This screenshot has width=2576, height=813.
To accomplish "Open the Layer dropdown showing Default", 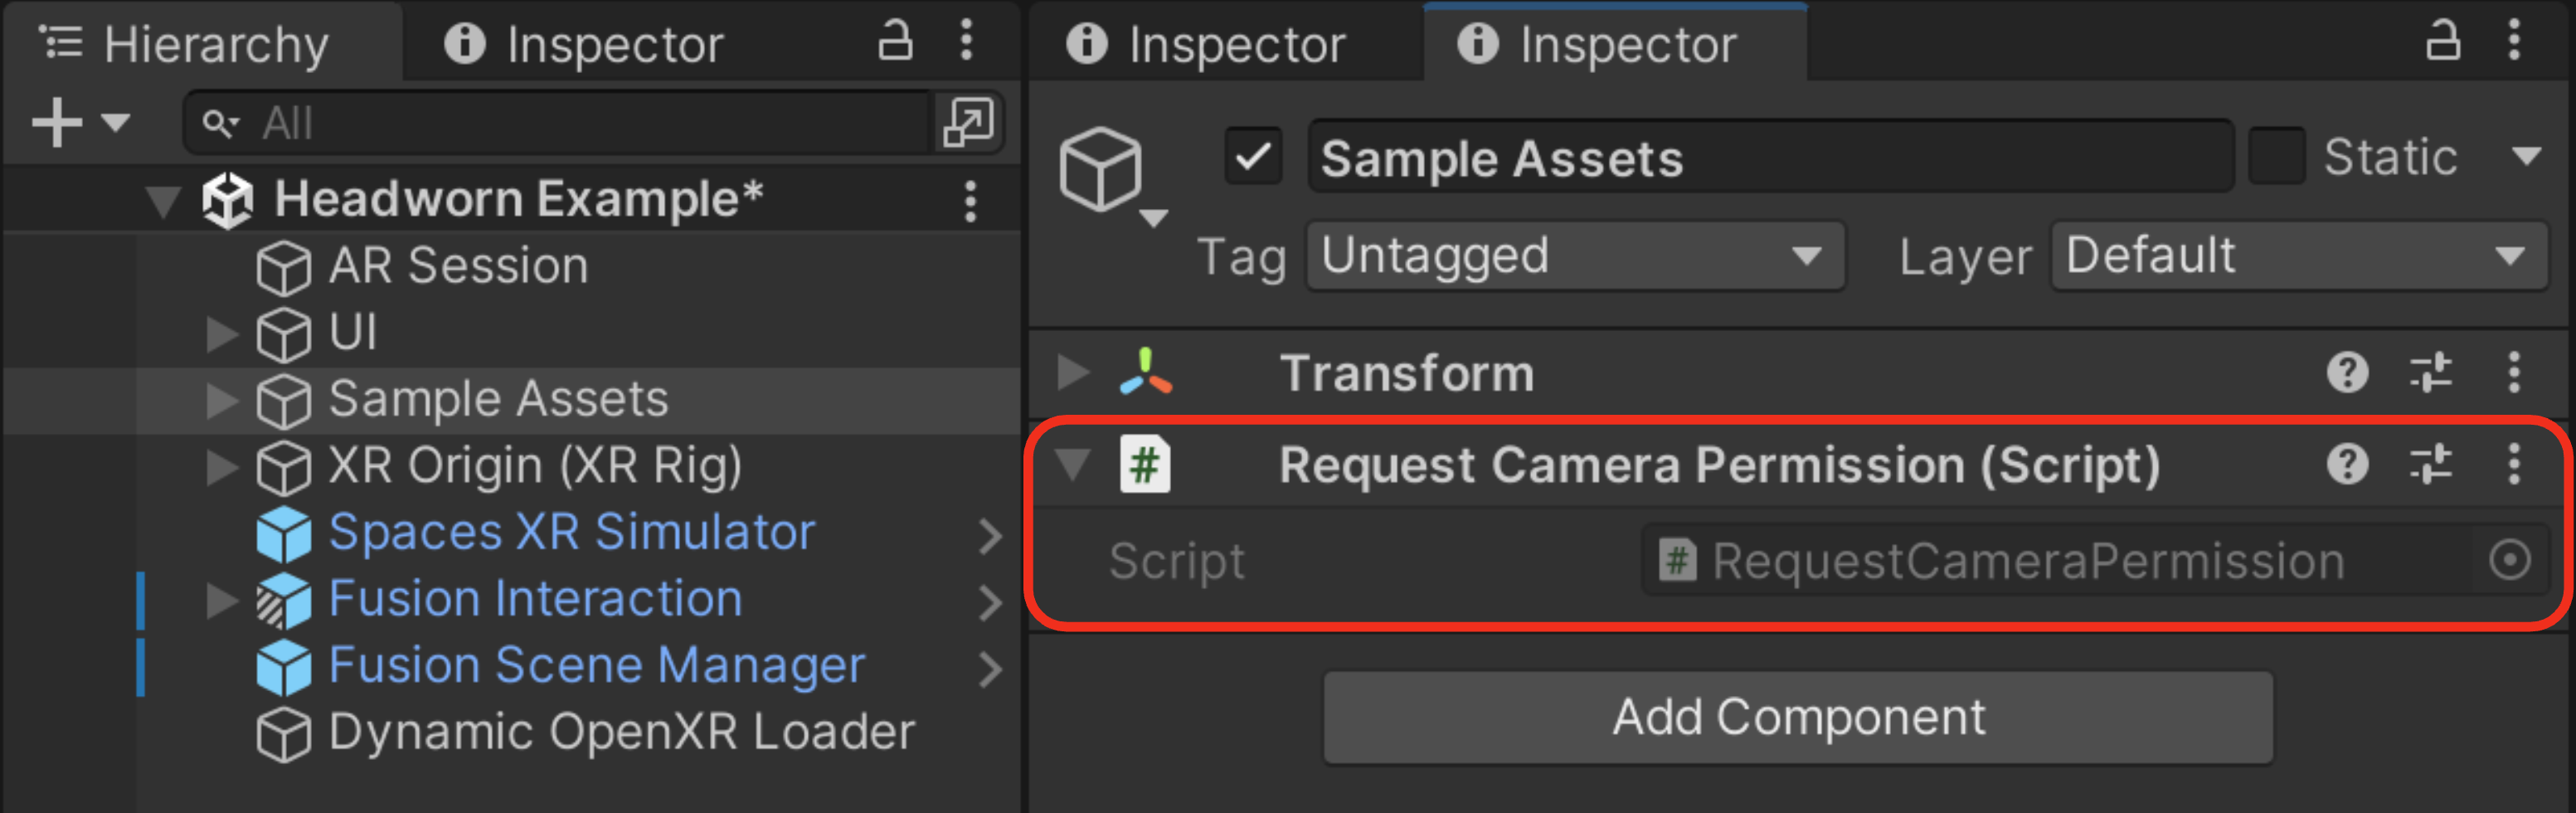I will point(2299,256).
